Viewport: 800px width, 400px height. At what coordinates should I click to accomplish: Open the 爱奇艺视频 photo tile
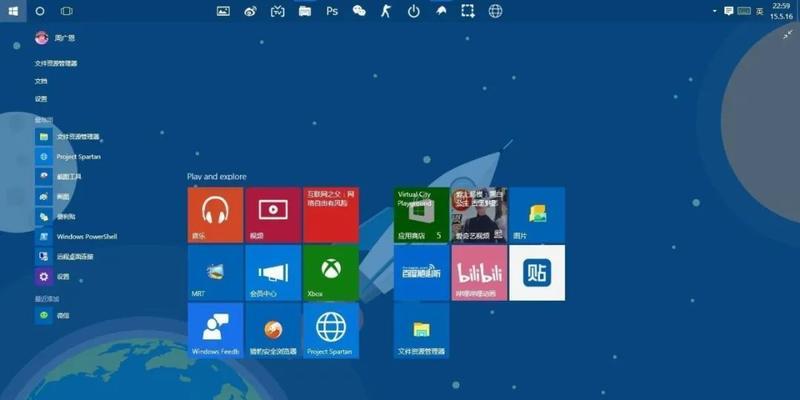coord(479,215)
